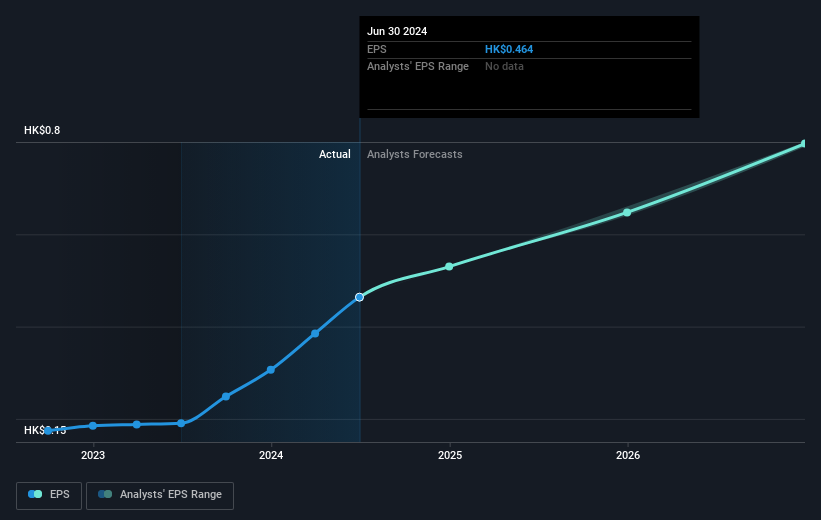
Task: Click the 'Analysts Forecasts' label
Action: [x=414, y=154]
